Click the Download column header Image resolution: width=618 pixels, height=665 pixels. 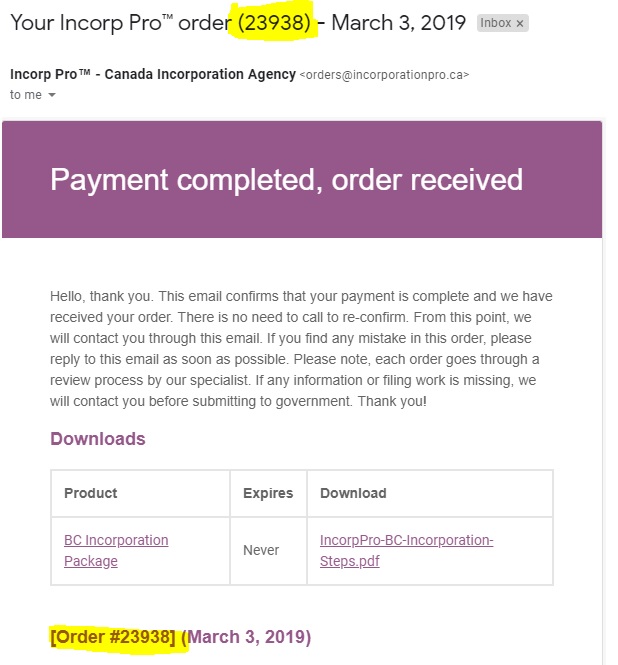point(353,493)
